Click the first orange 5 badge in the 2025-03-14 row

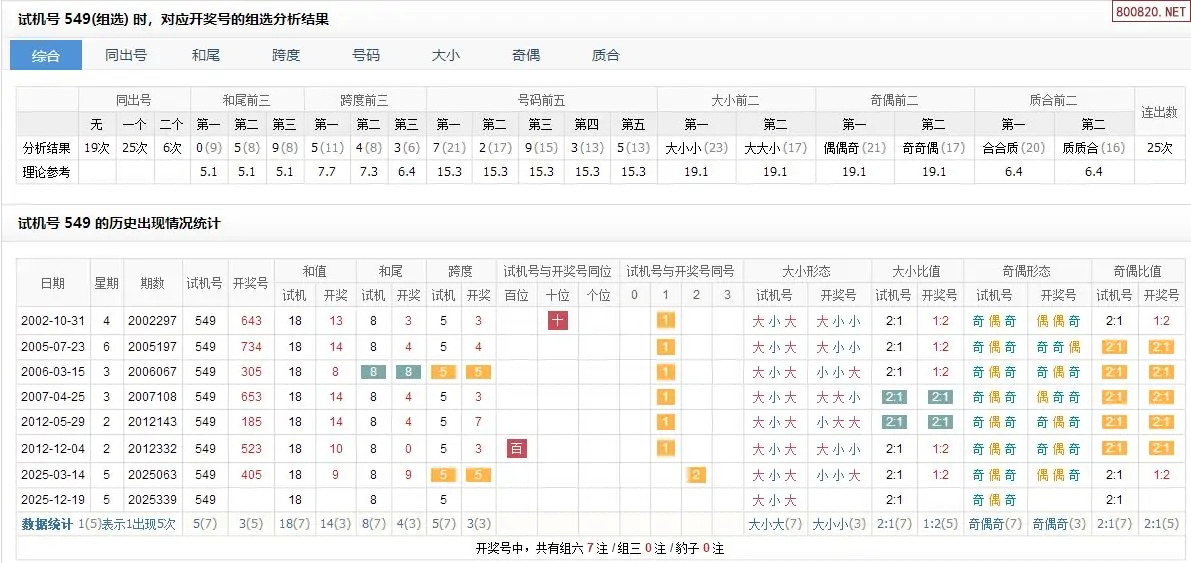[x=442, y=474]
